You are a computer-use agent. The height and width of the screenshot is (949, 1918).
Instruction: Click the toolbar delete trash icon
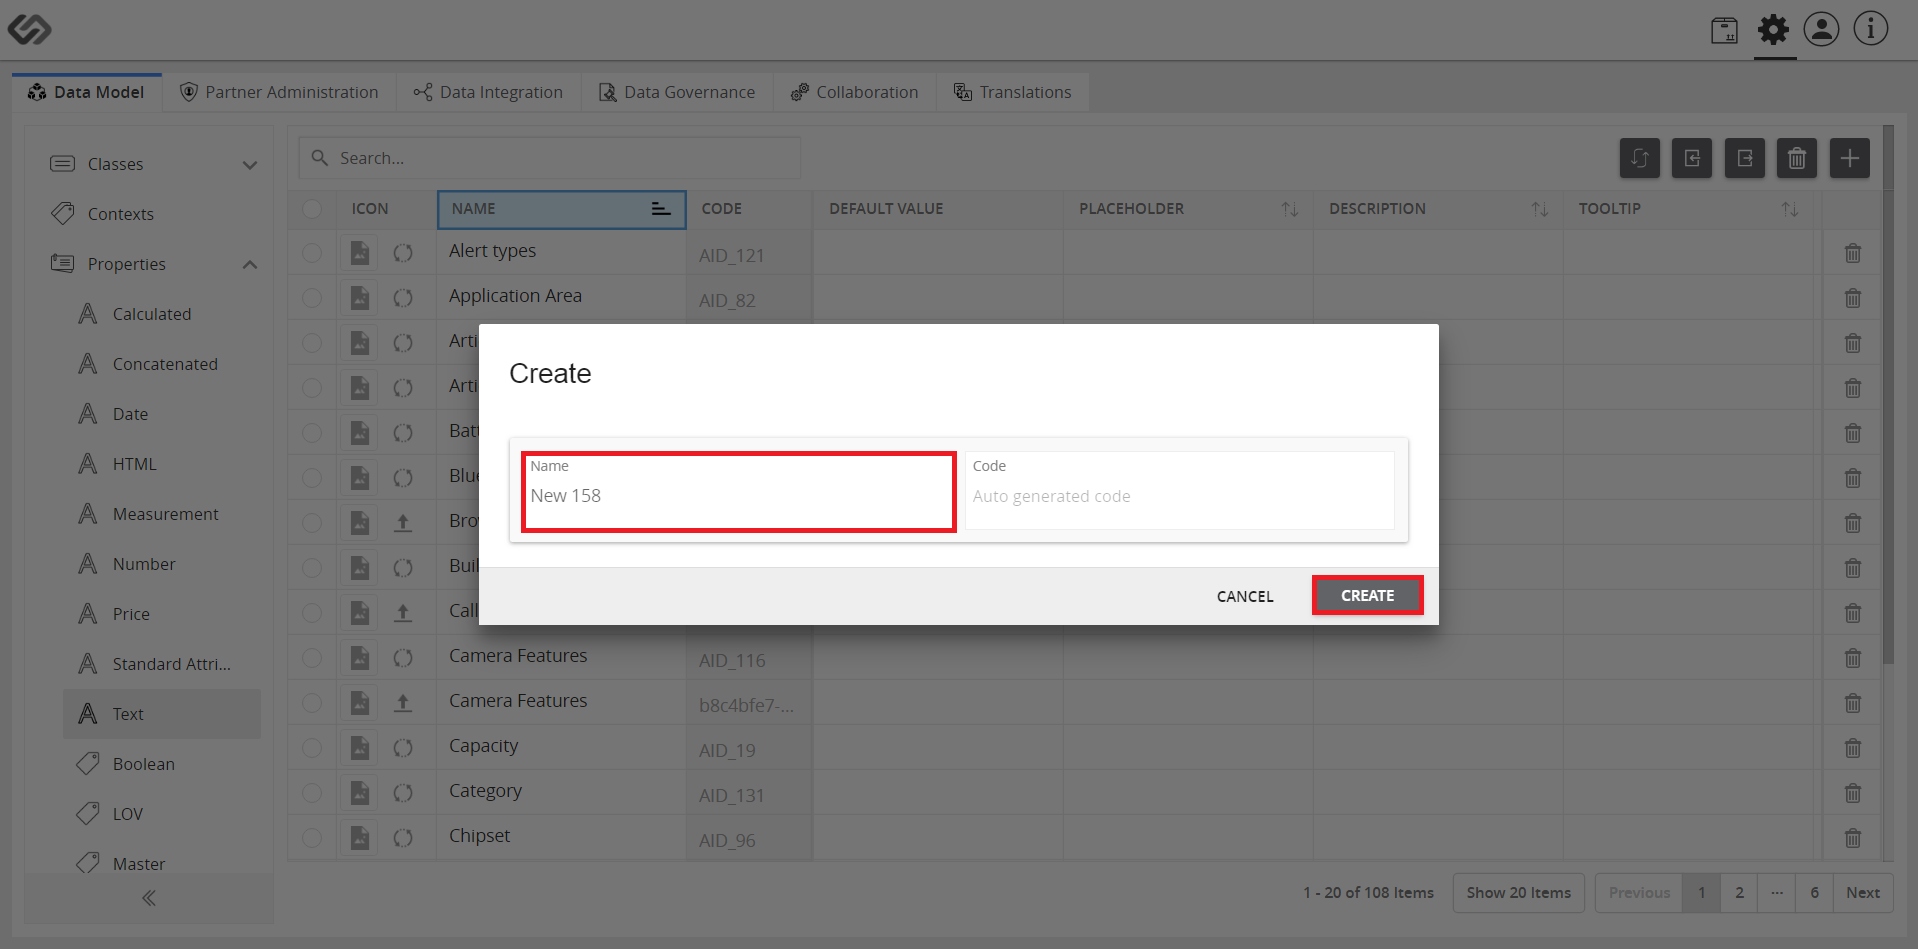[x=1797, y=158]
